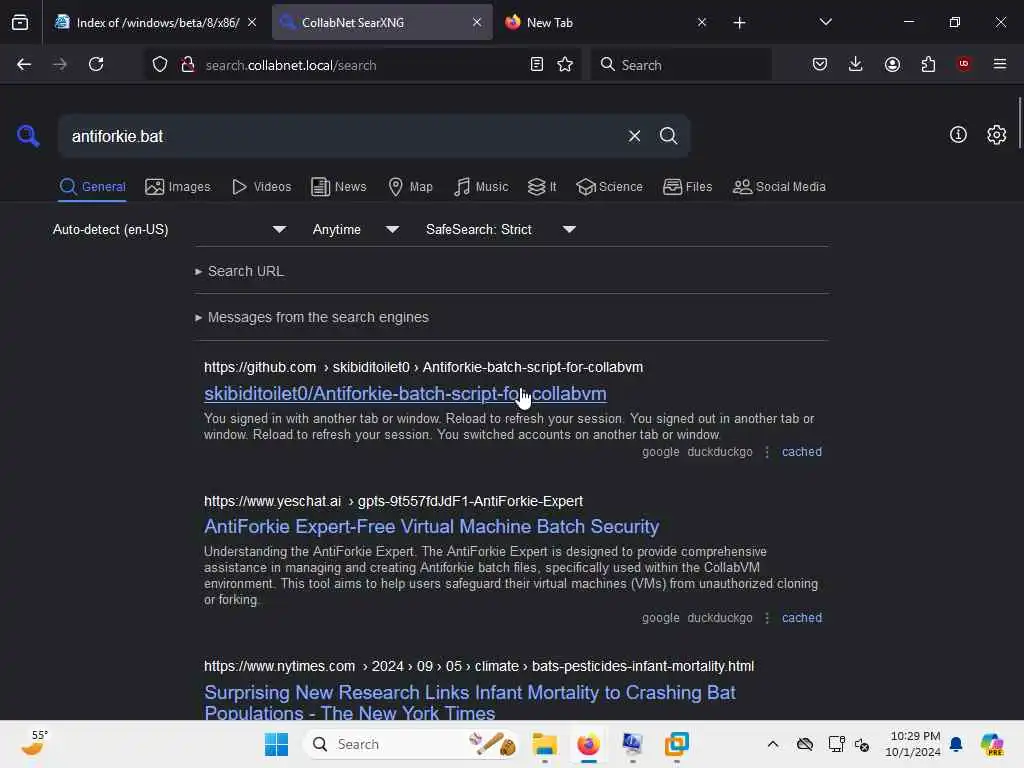Viewport: 1024px width, 768px height.
Task: Open the Anytime time range dropdown
Action: pyautogui.click(x=355, y=230)
